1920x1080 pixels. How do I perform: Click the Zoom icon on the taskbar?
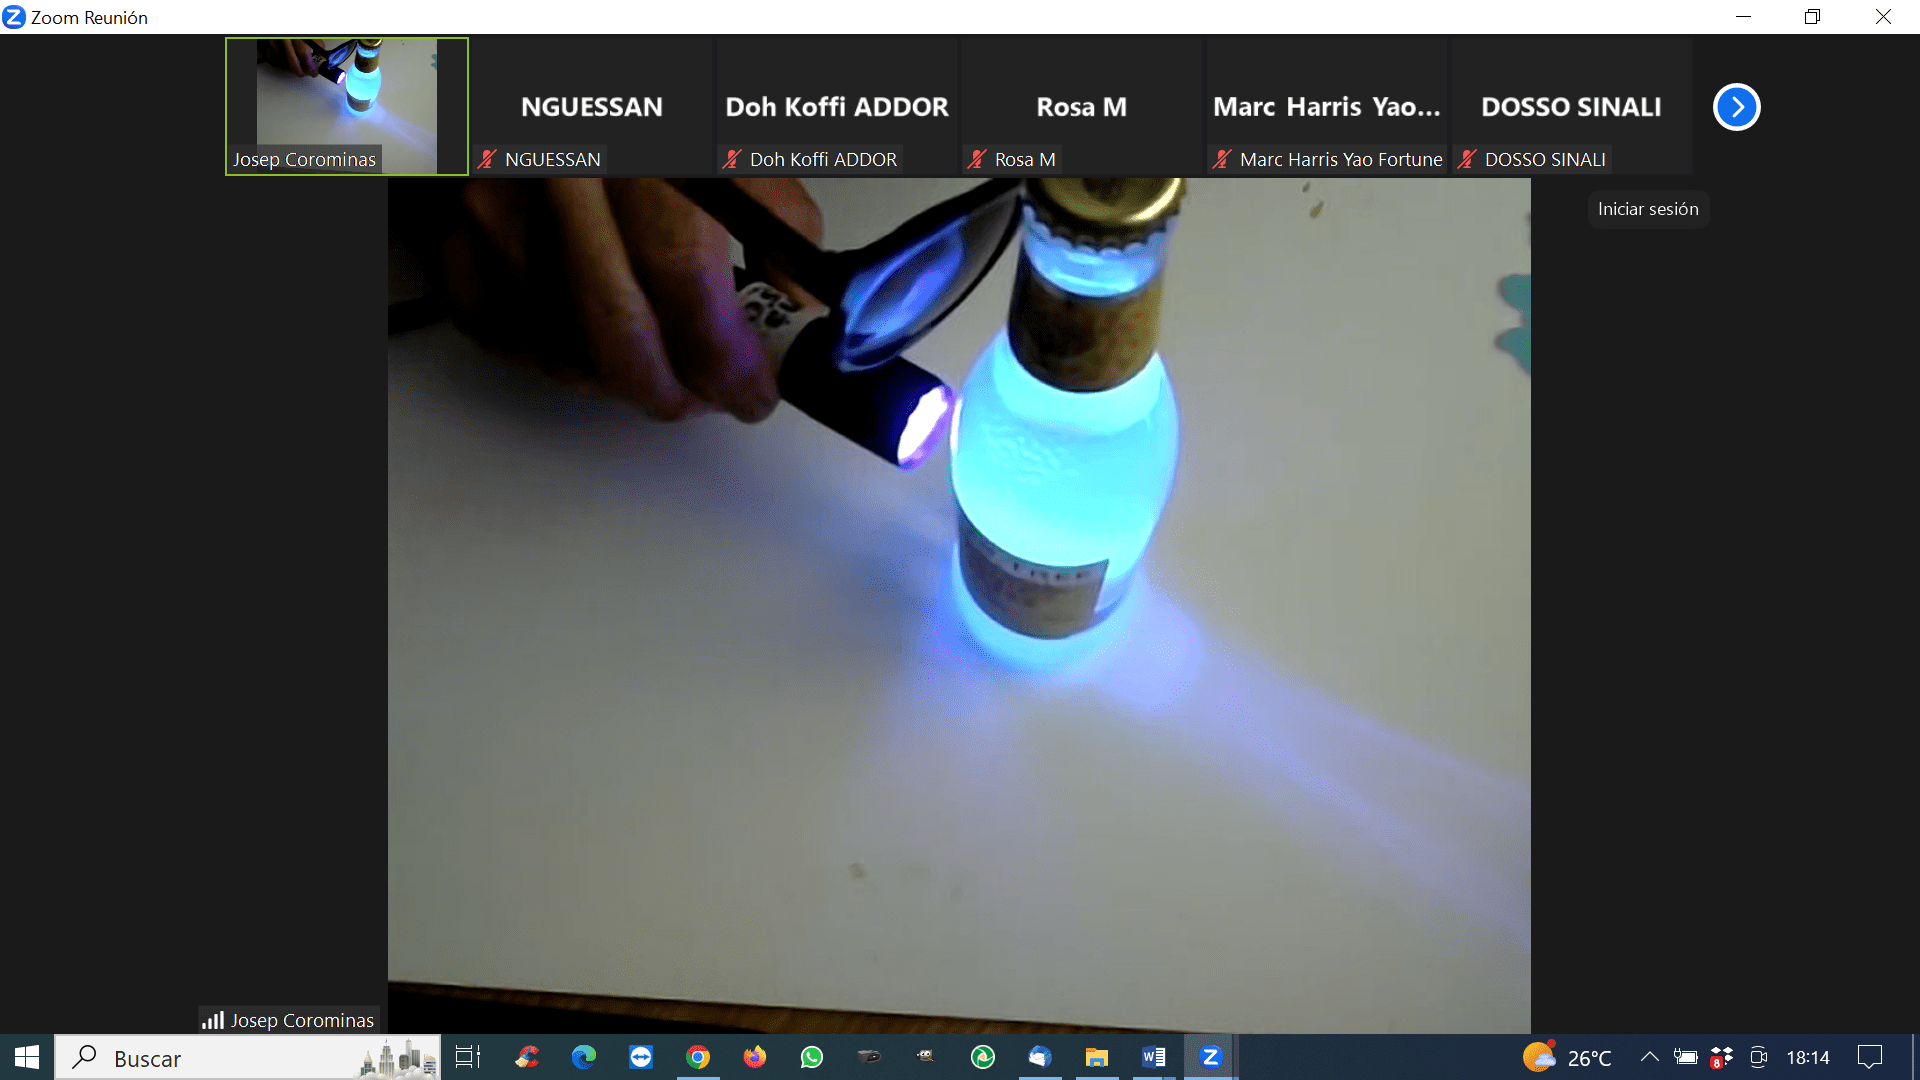(1211, 1057)
